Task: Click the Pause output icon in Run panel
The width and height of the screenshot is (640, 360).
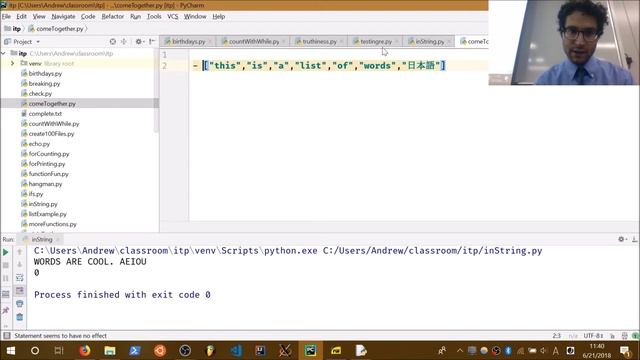Action: click(x=6, y=278)
